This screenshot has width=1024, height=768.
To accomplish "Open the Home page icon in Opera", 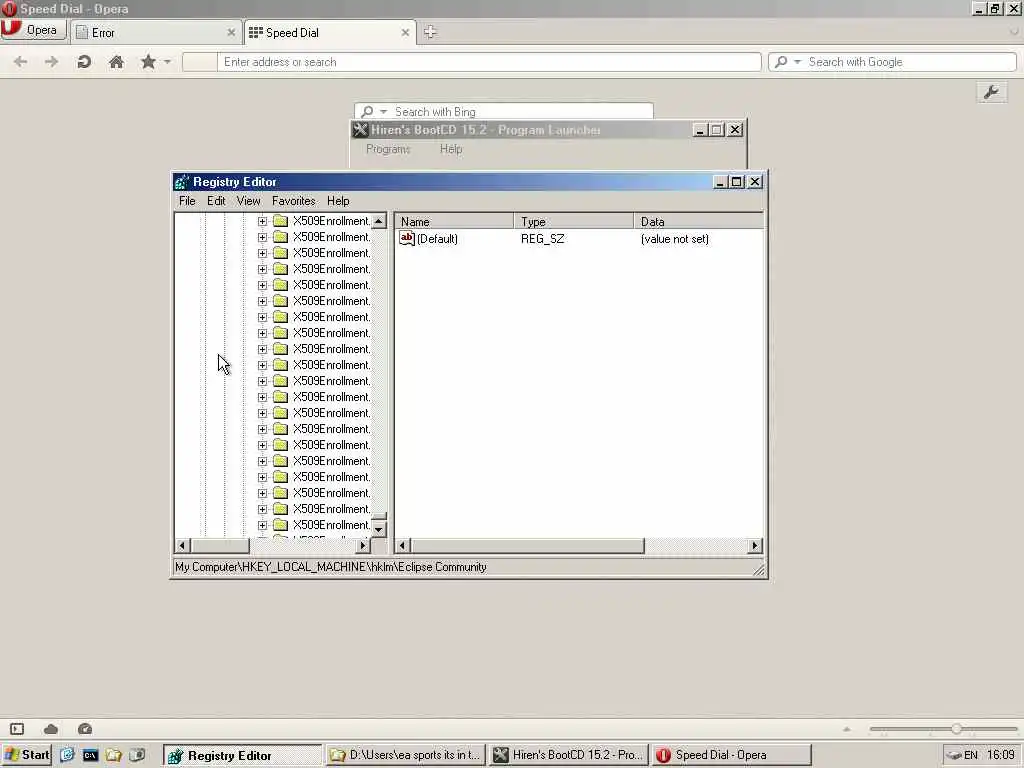I will (116, 62).
